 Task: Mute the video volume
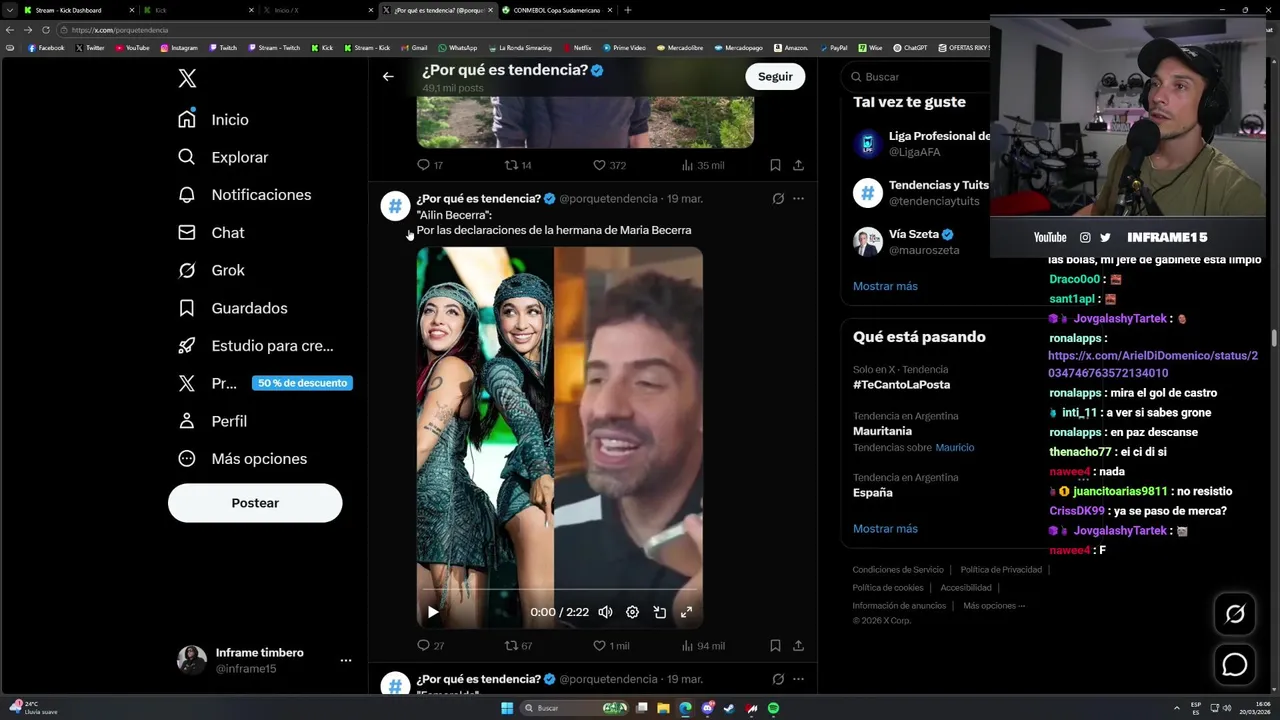click(x=605, y=612)
